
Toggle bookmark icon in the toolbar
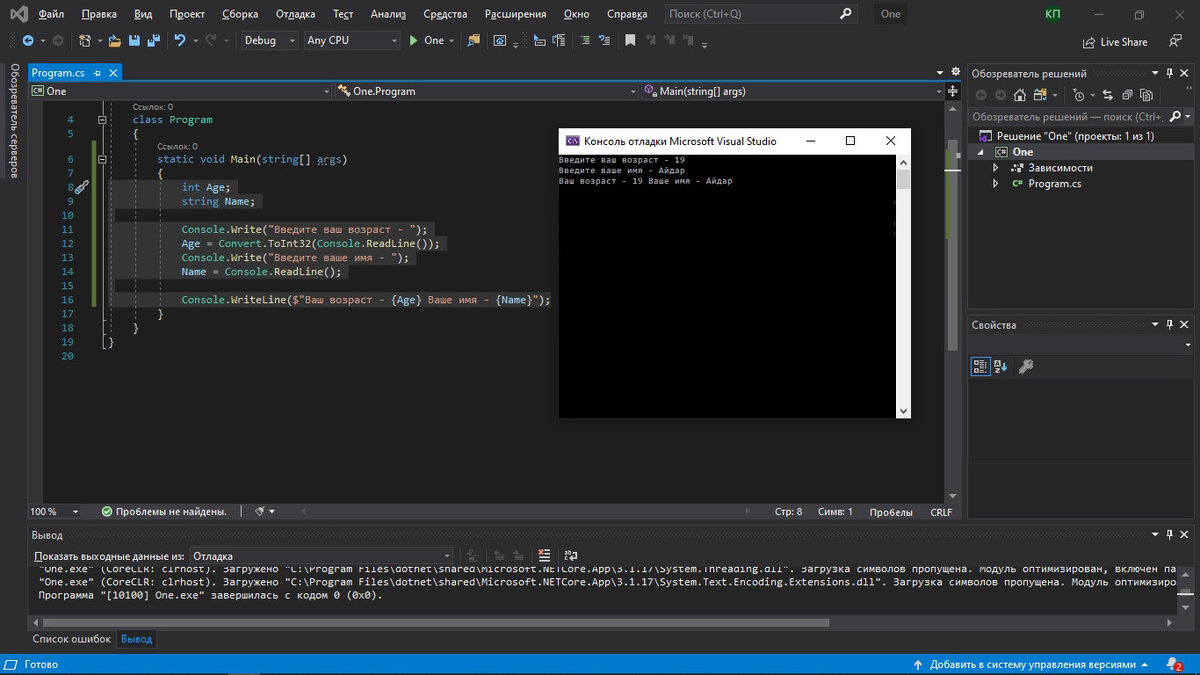click(630, 41)
